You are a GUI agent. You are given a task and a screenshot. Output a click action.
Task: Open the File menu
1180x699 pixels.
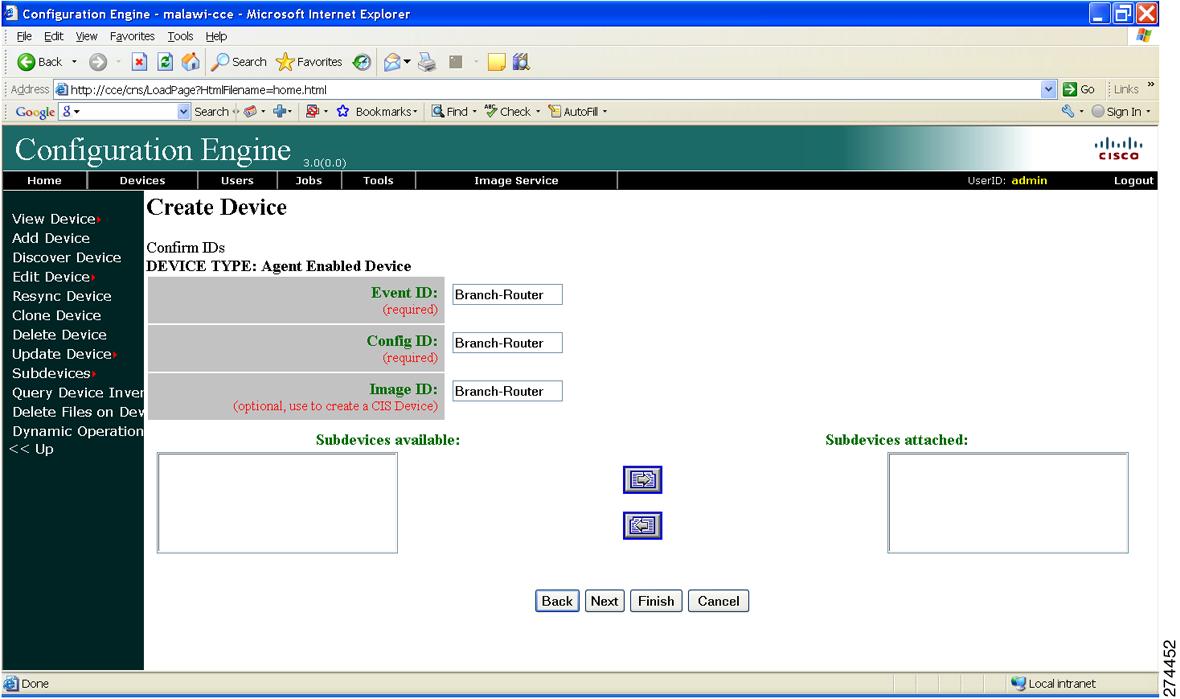click(x=24, y=36)
